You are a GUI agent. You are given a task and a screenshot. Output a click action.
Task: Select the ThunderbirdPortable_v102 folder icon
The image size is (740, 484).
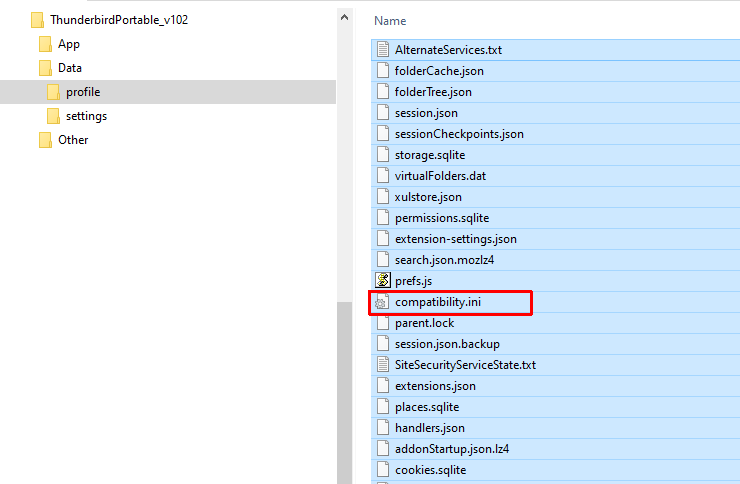[x=37, y=20]
